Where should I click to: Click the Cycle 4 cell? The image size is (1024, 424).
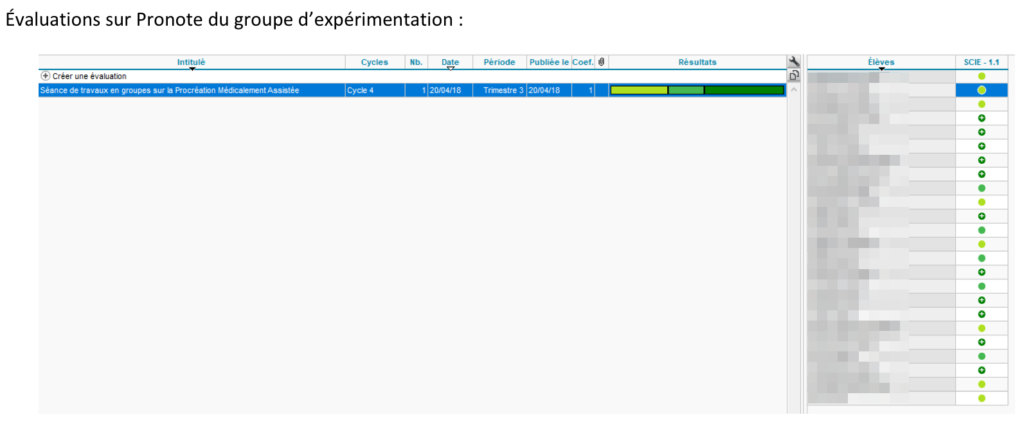click(x=375, y=90)
